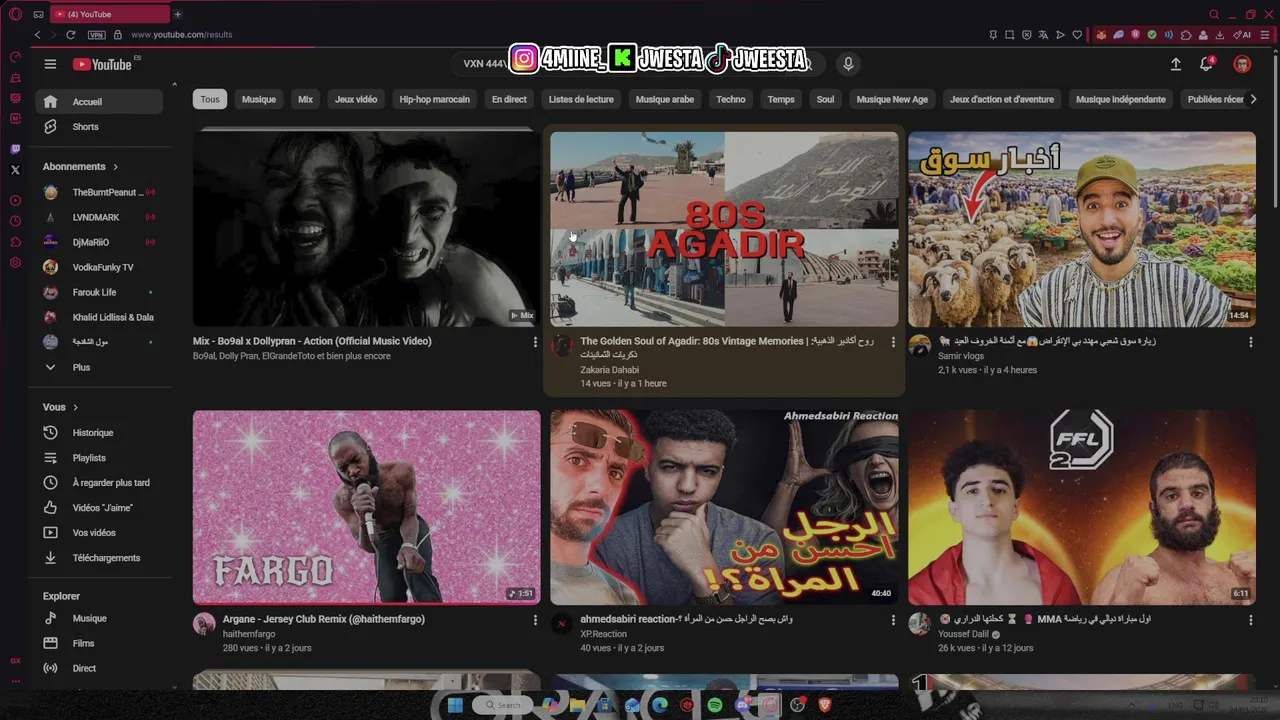The image size is (1280, 720).
Task: Start voice search with the microphone icon
Action: tap(848, 64)
